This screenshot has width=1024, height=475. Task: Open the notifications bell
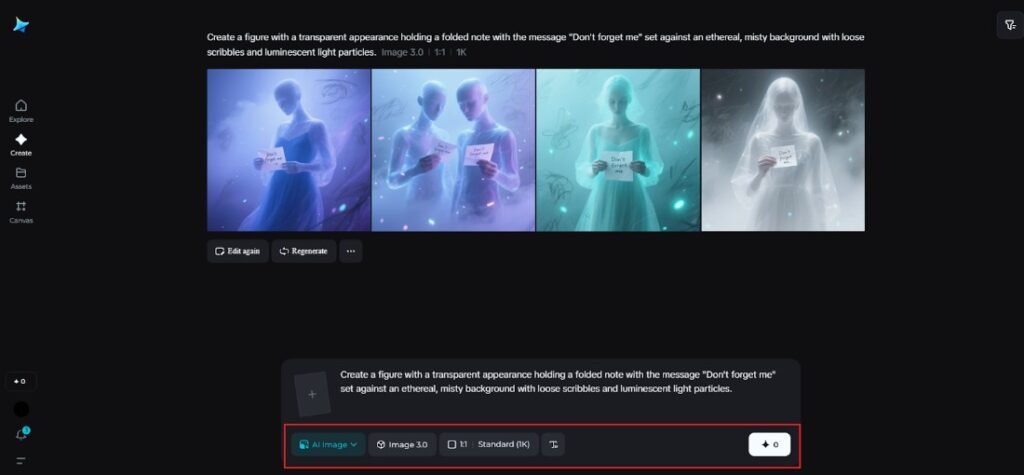tap(21, 434)
